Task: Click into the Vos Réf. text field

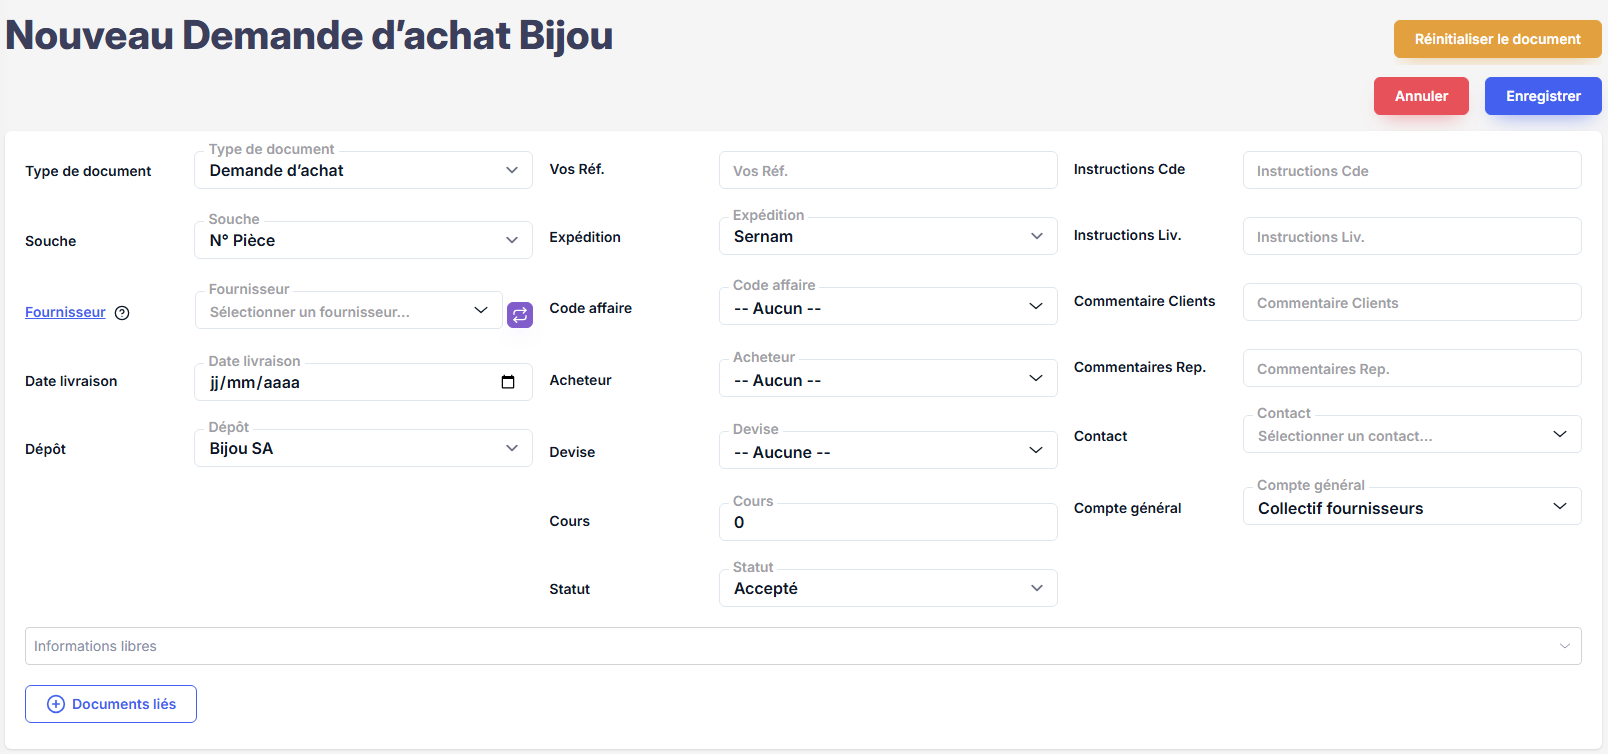Action: (887, 171)
